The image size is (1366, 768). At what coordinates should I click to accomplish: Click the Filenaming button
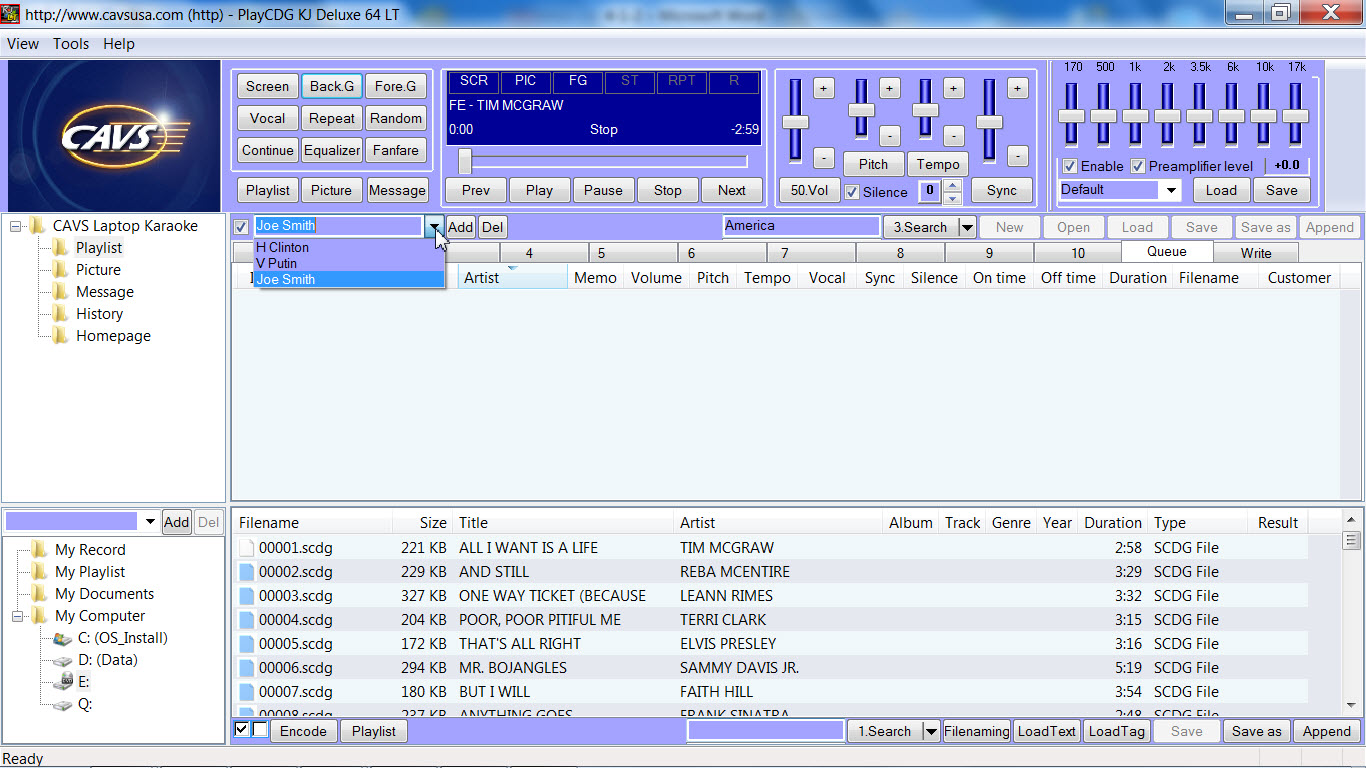[x=977, y=731]
